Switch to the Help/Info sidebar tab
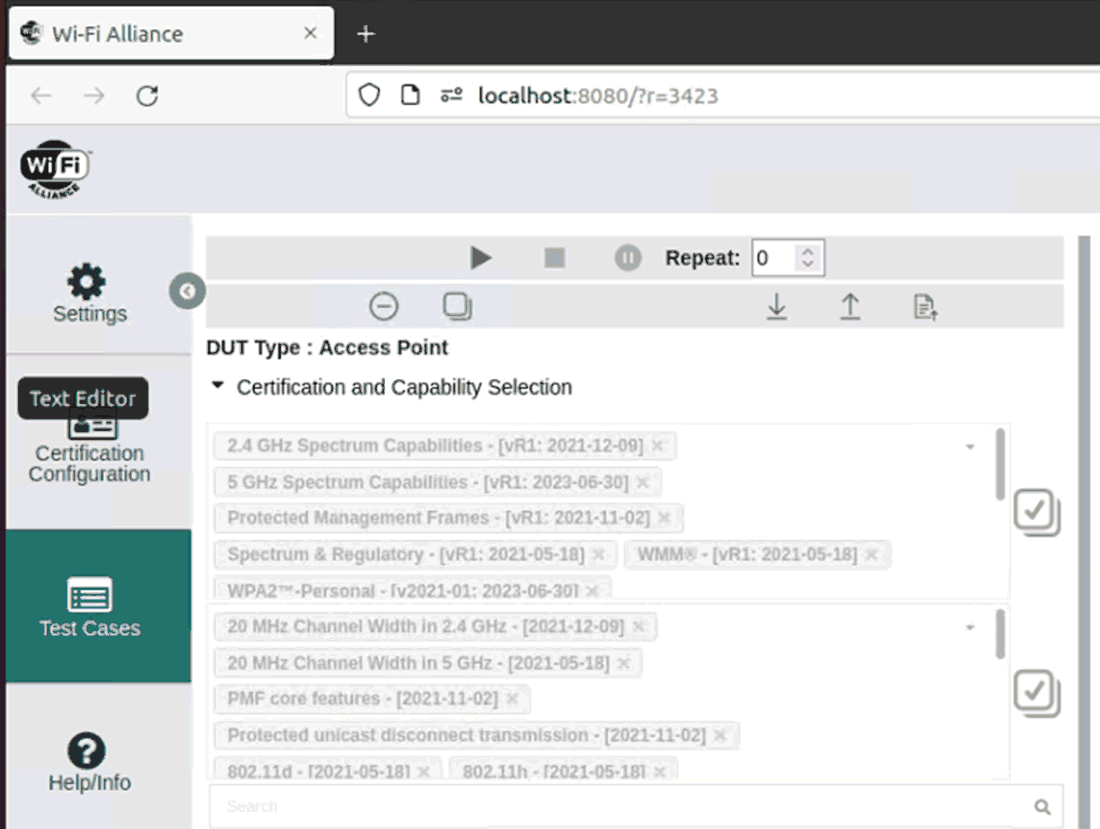 tap(90, 762)
